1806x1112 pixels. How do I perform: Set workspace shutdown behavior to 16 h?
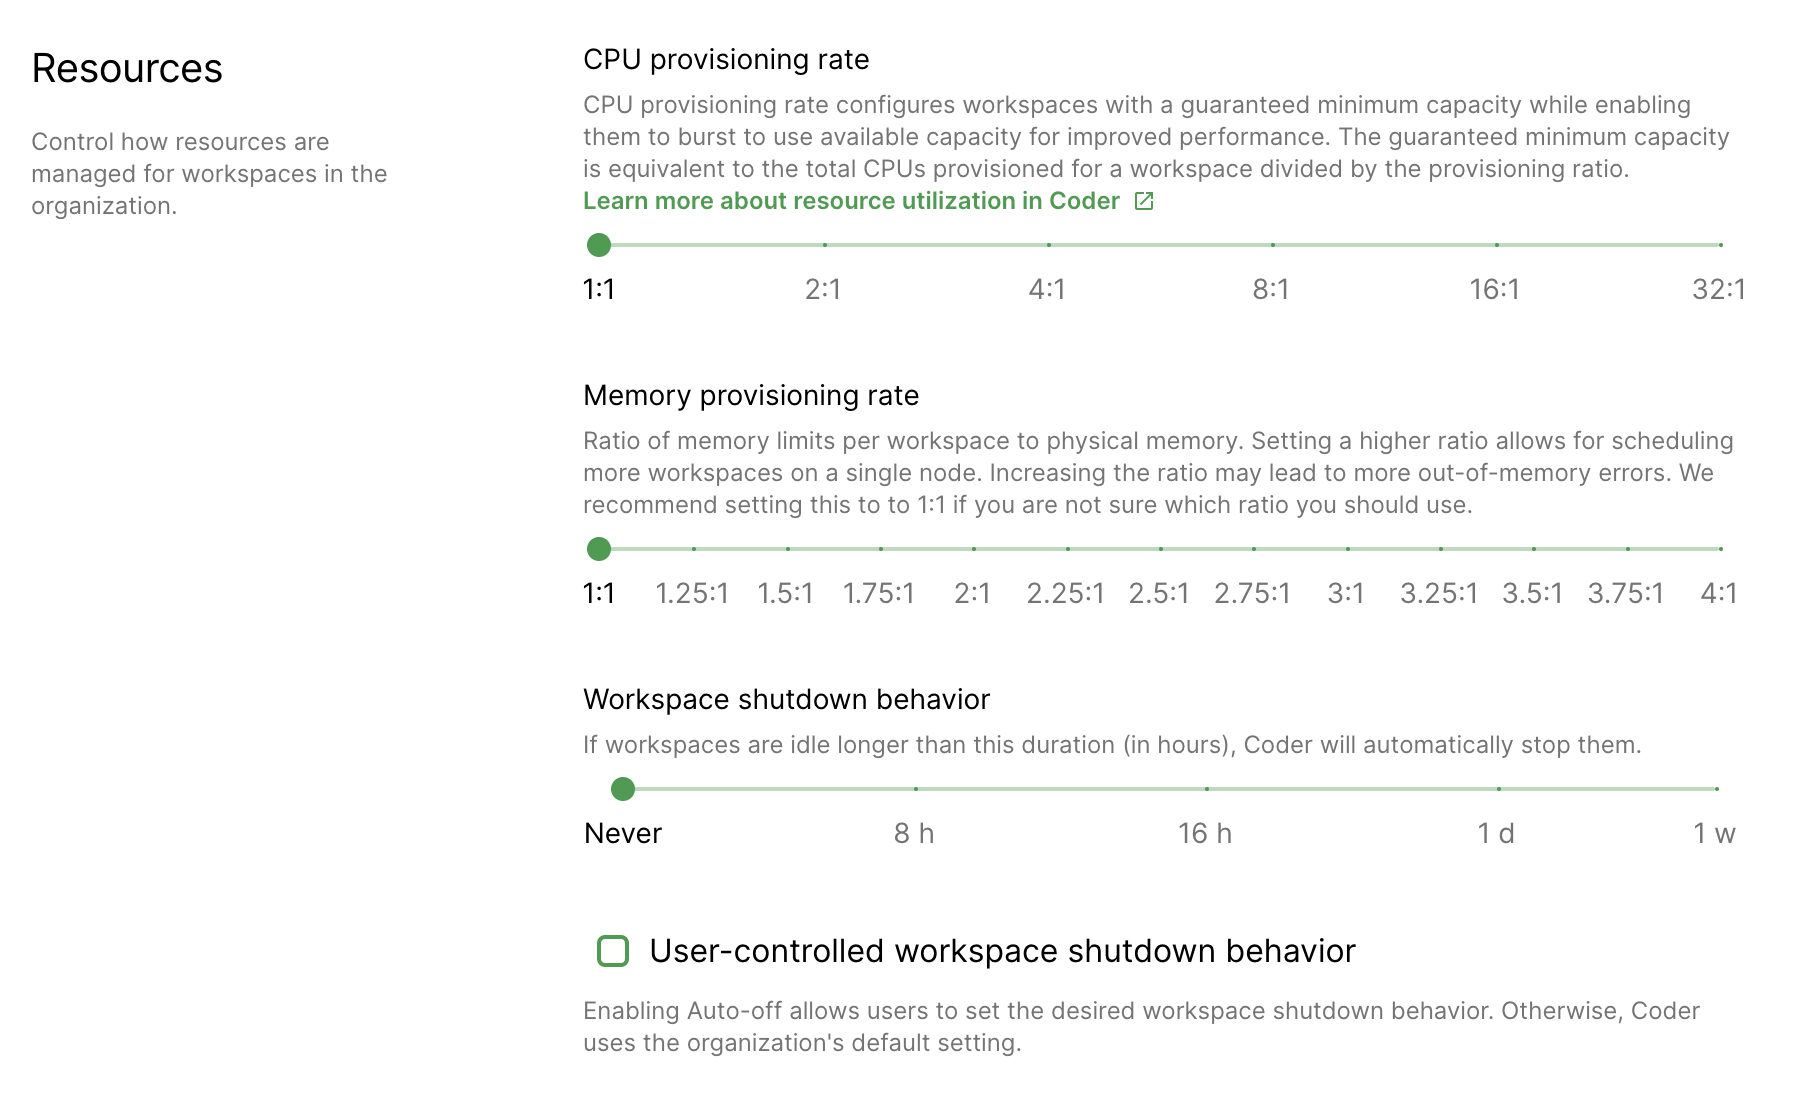coord(1205,789)
